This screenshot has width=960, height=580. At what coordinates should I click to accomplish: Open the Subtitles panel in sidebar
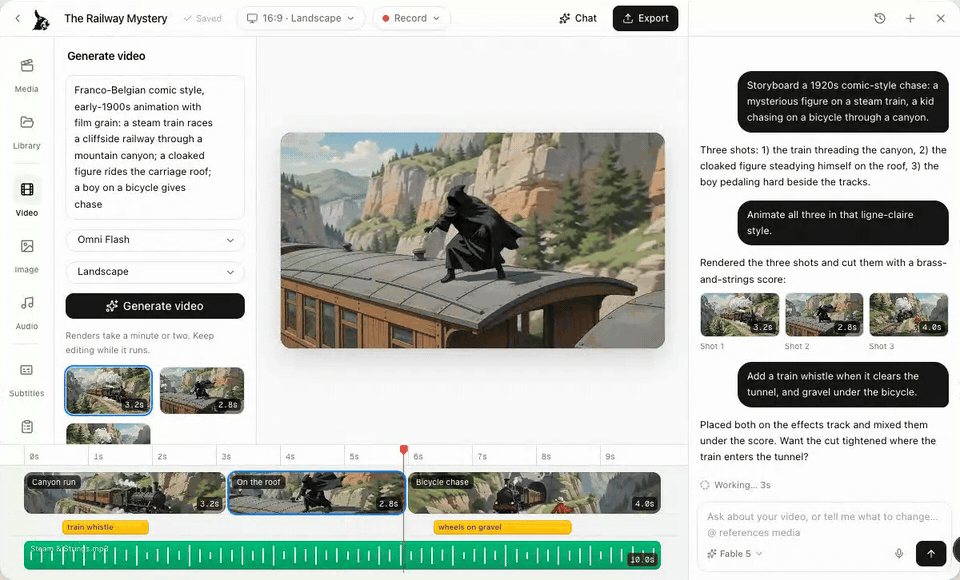[x=27, y=380]
